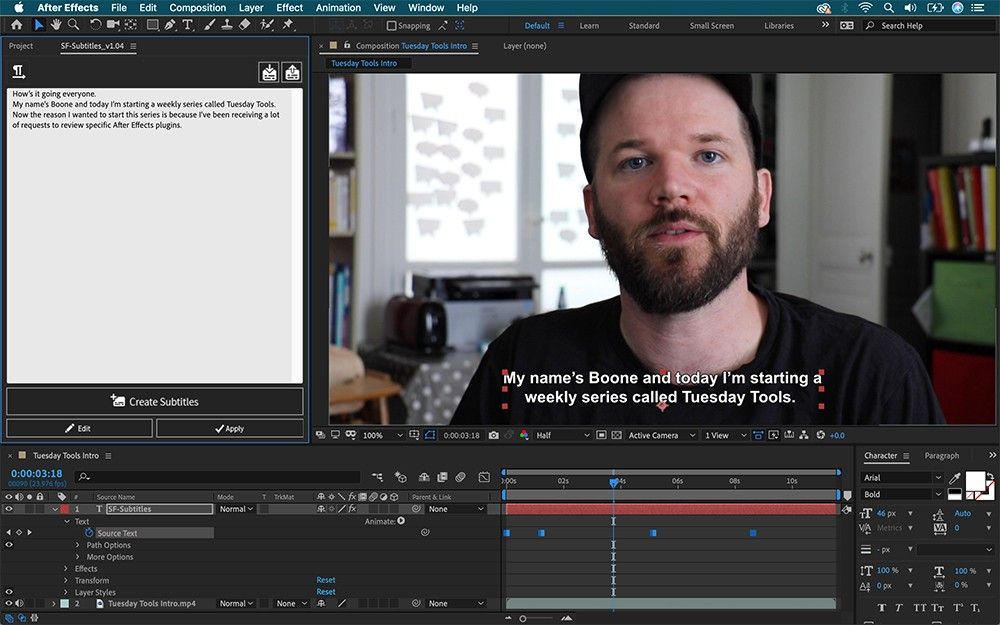Pick the Puppet Pin tool
The width and height of the screenshot is (1000, 625).
[288, 25]
